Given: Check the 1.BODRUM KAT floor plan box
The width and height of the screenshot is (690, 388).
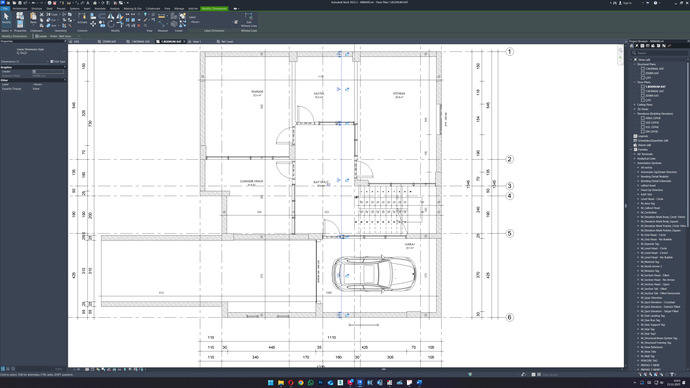Looking at the screenshot, I should 643,87.
